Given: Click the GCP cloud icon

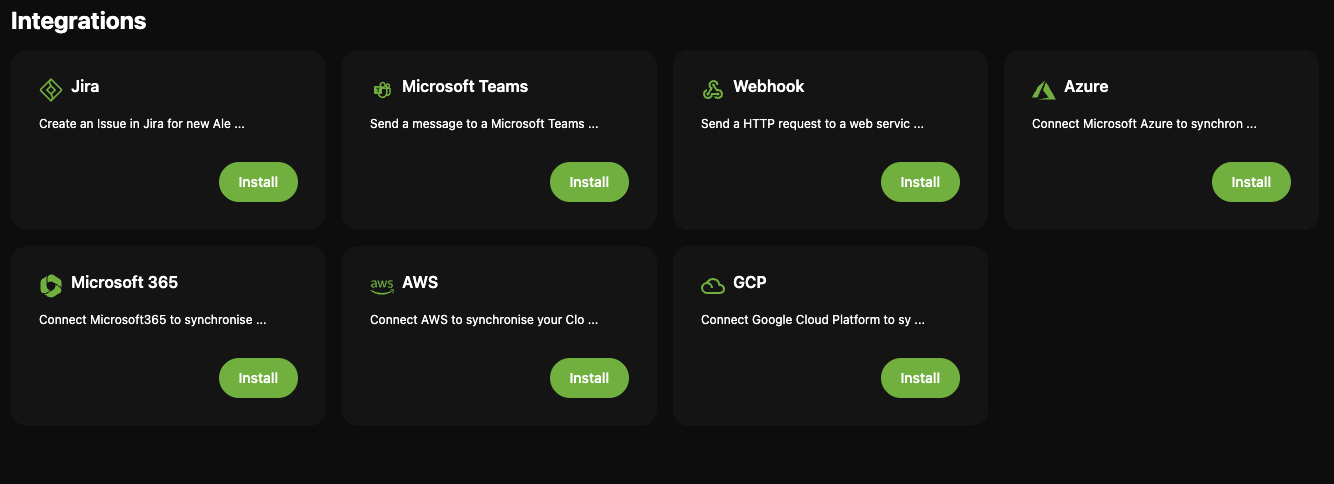Looking at the screenshot, I should (713, 286).
